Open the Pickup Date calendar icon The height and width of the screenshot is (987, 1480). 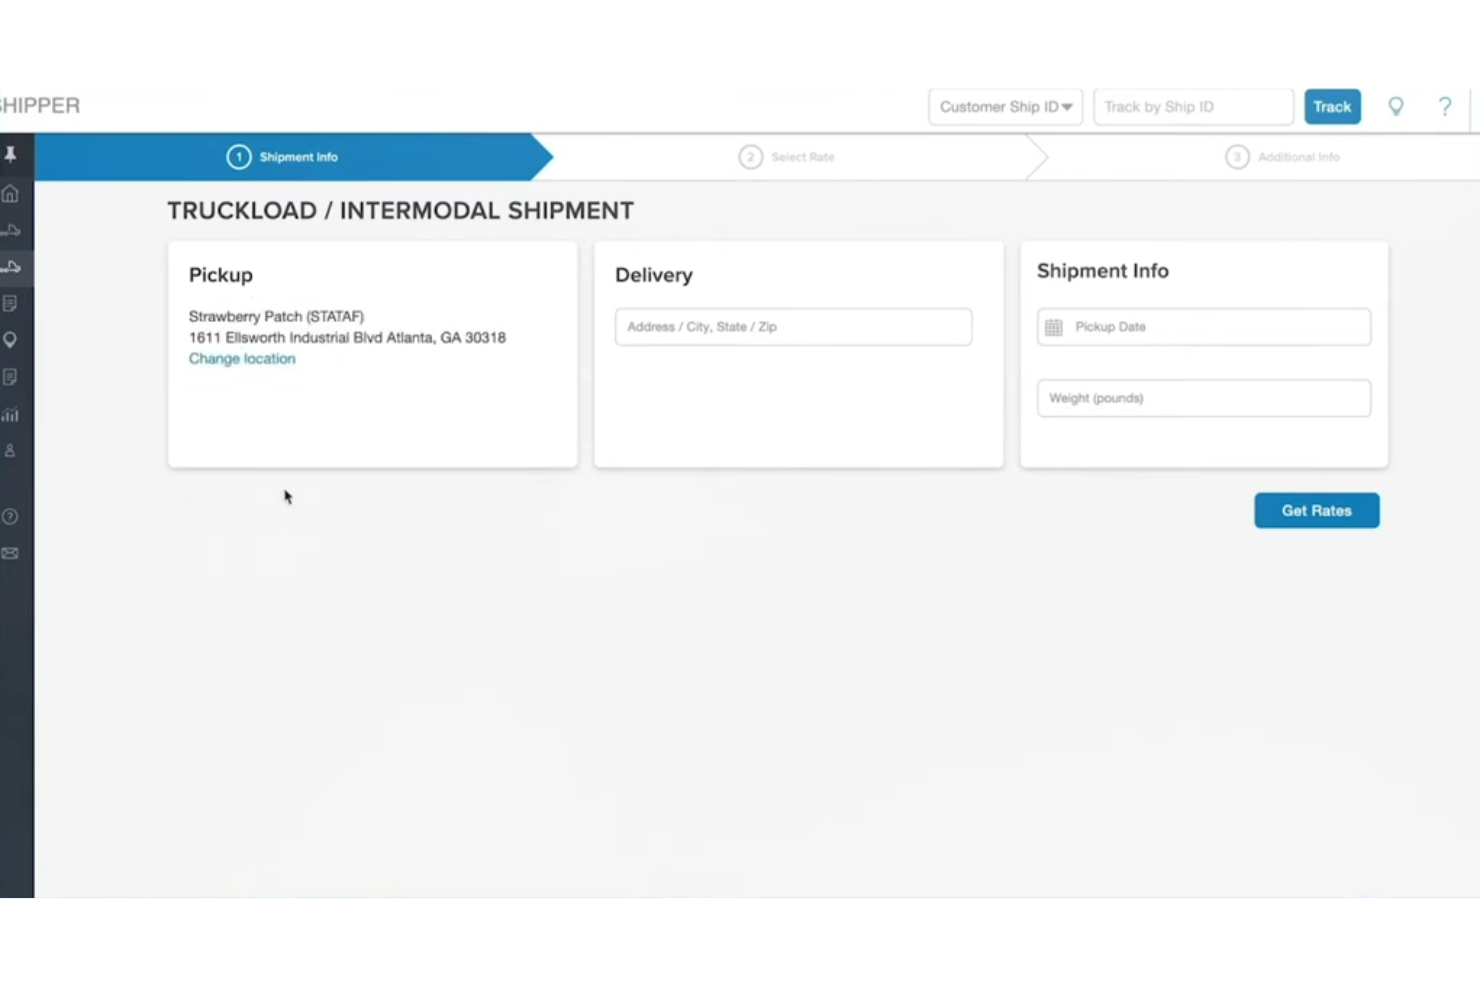coord(1053,327)
